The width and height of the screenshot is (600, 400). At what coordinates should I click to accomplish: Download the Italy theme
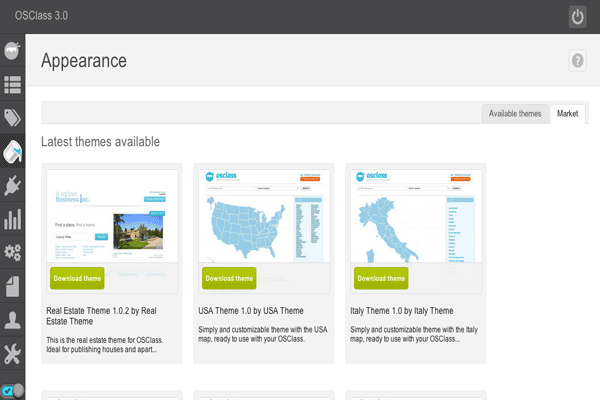coord(381,278)
